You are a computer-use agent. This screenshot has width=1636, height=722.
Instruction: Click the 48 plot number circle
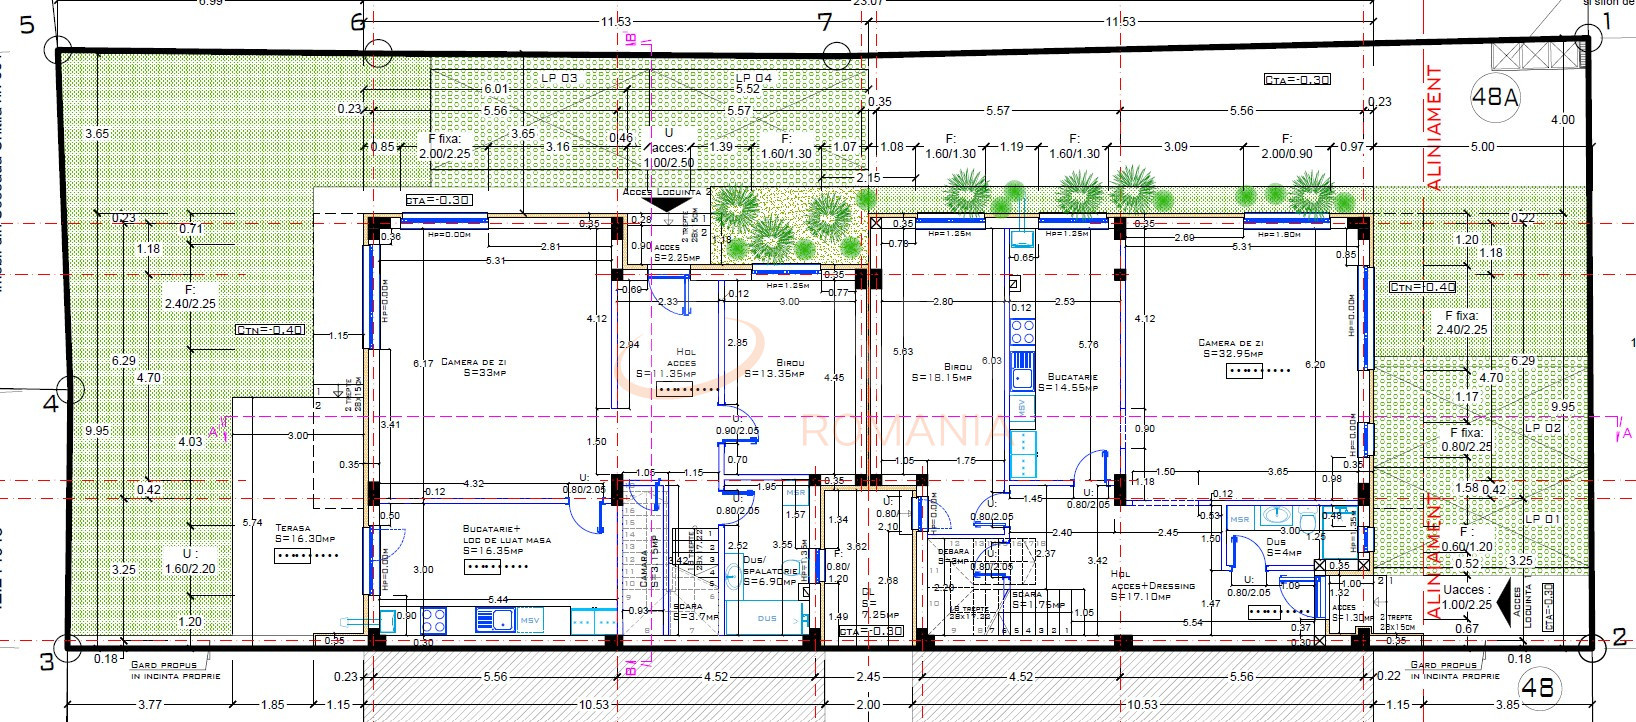(1537, 688)
